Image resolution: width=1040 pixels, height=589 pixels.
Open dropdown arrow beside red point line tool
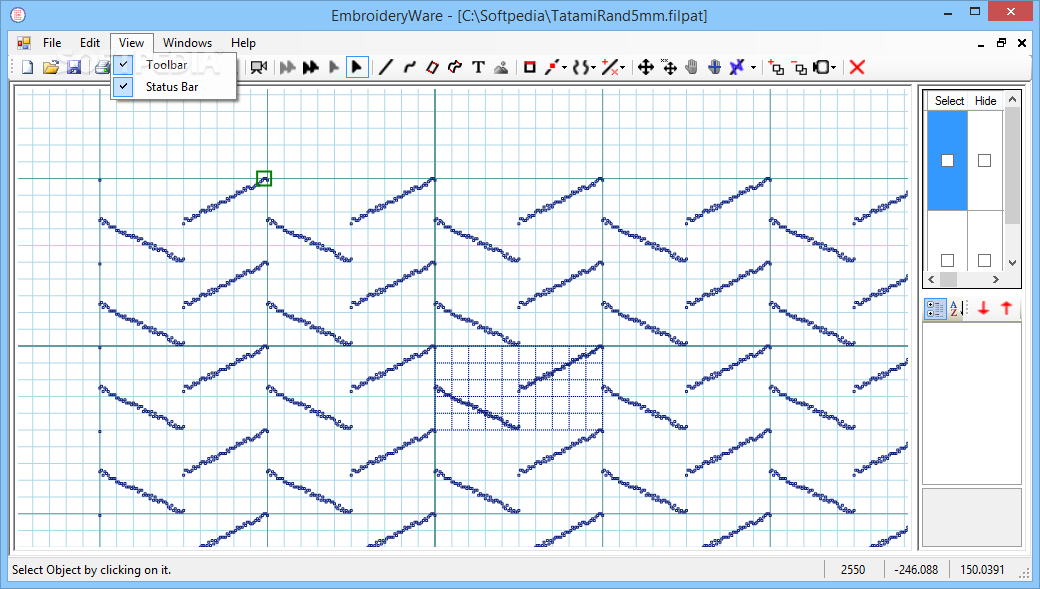[564, 67]
